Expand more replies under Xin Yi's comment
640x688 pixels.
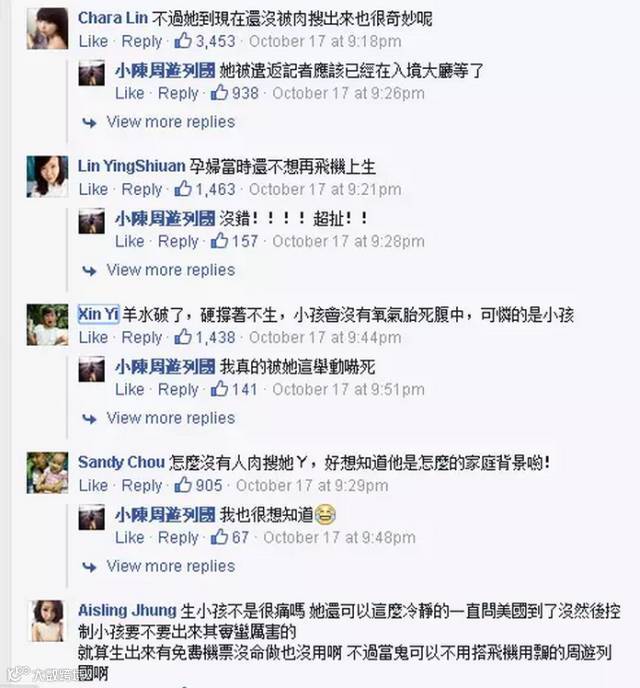[x=171, y=418]
